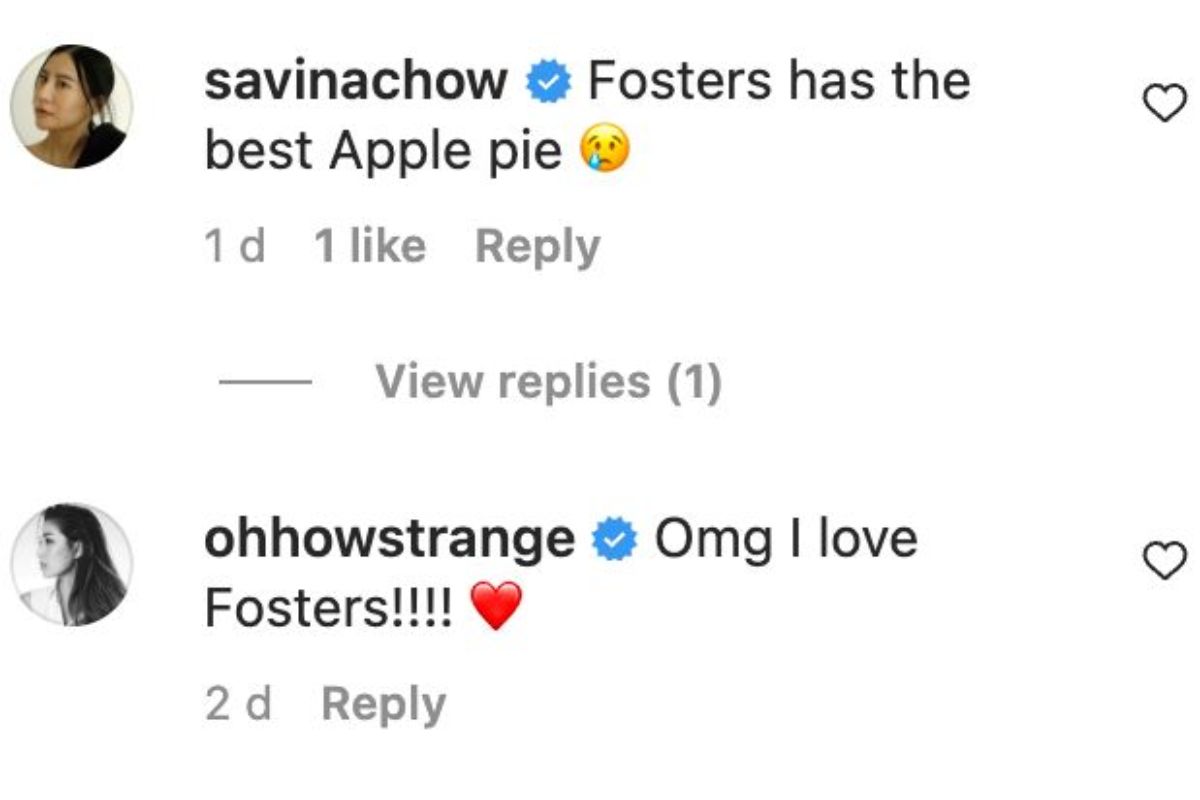Click the line beside View replies
Viewport: 1200px width, 800px height.
point(265,383)
